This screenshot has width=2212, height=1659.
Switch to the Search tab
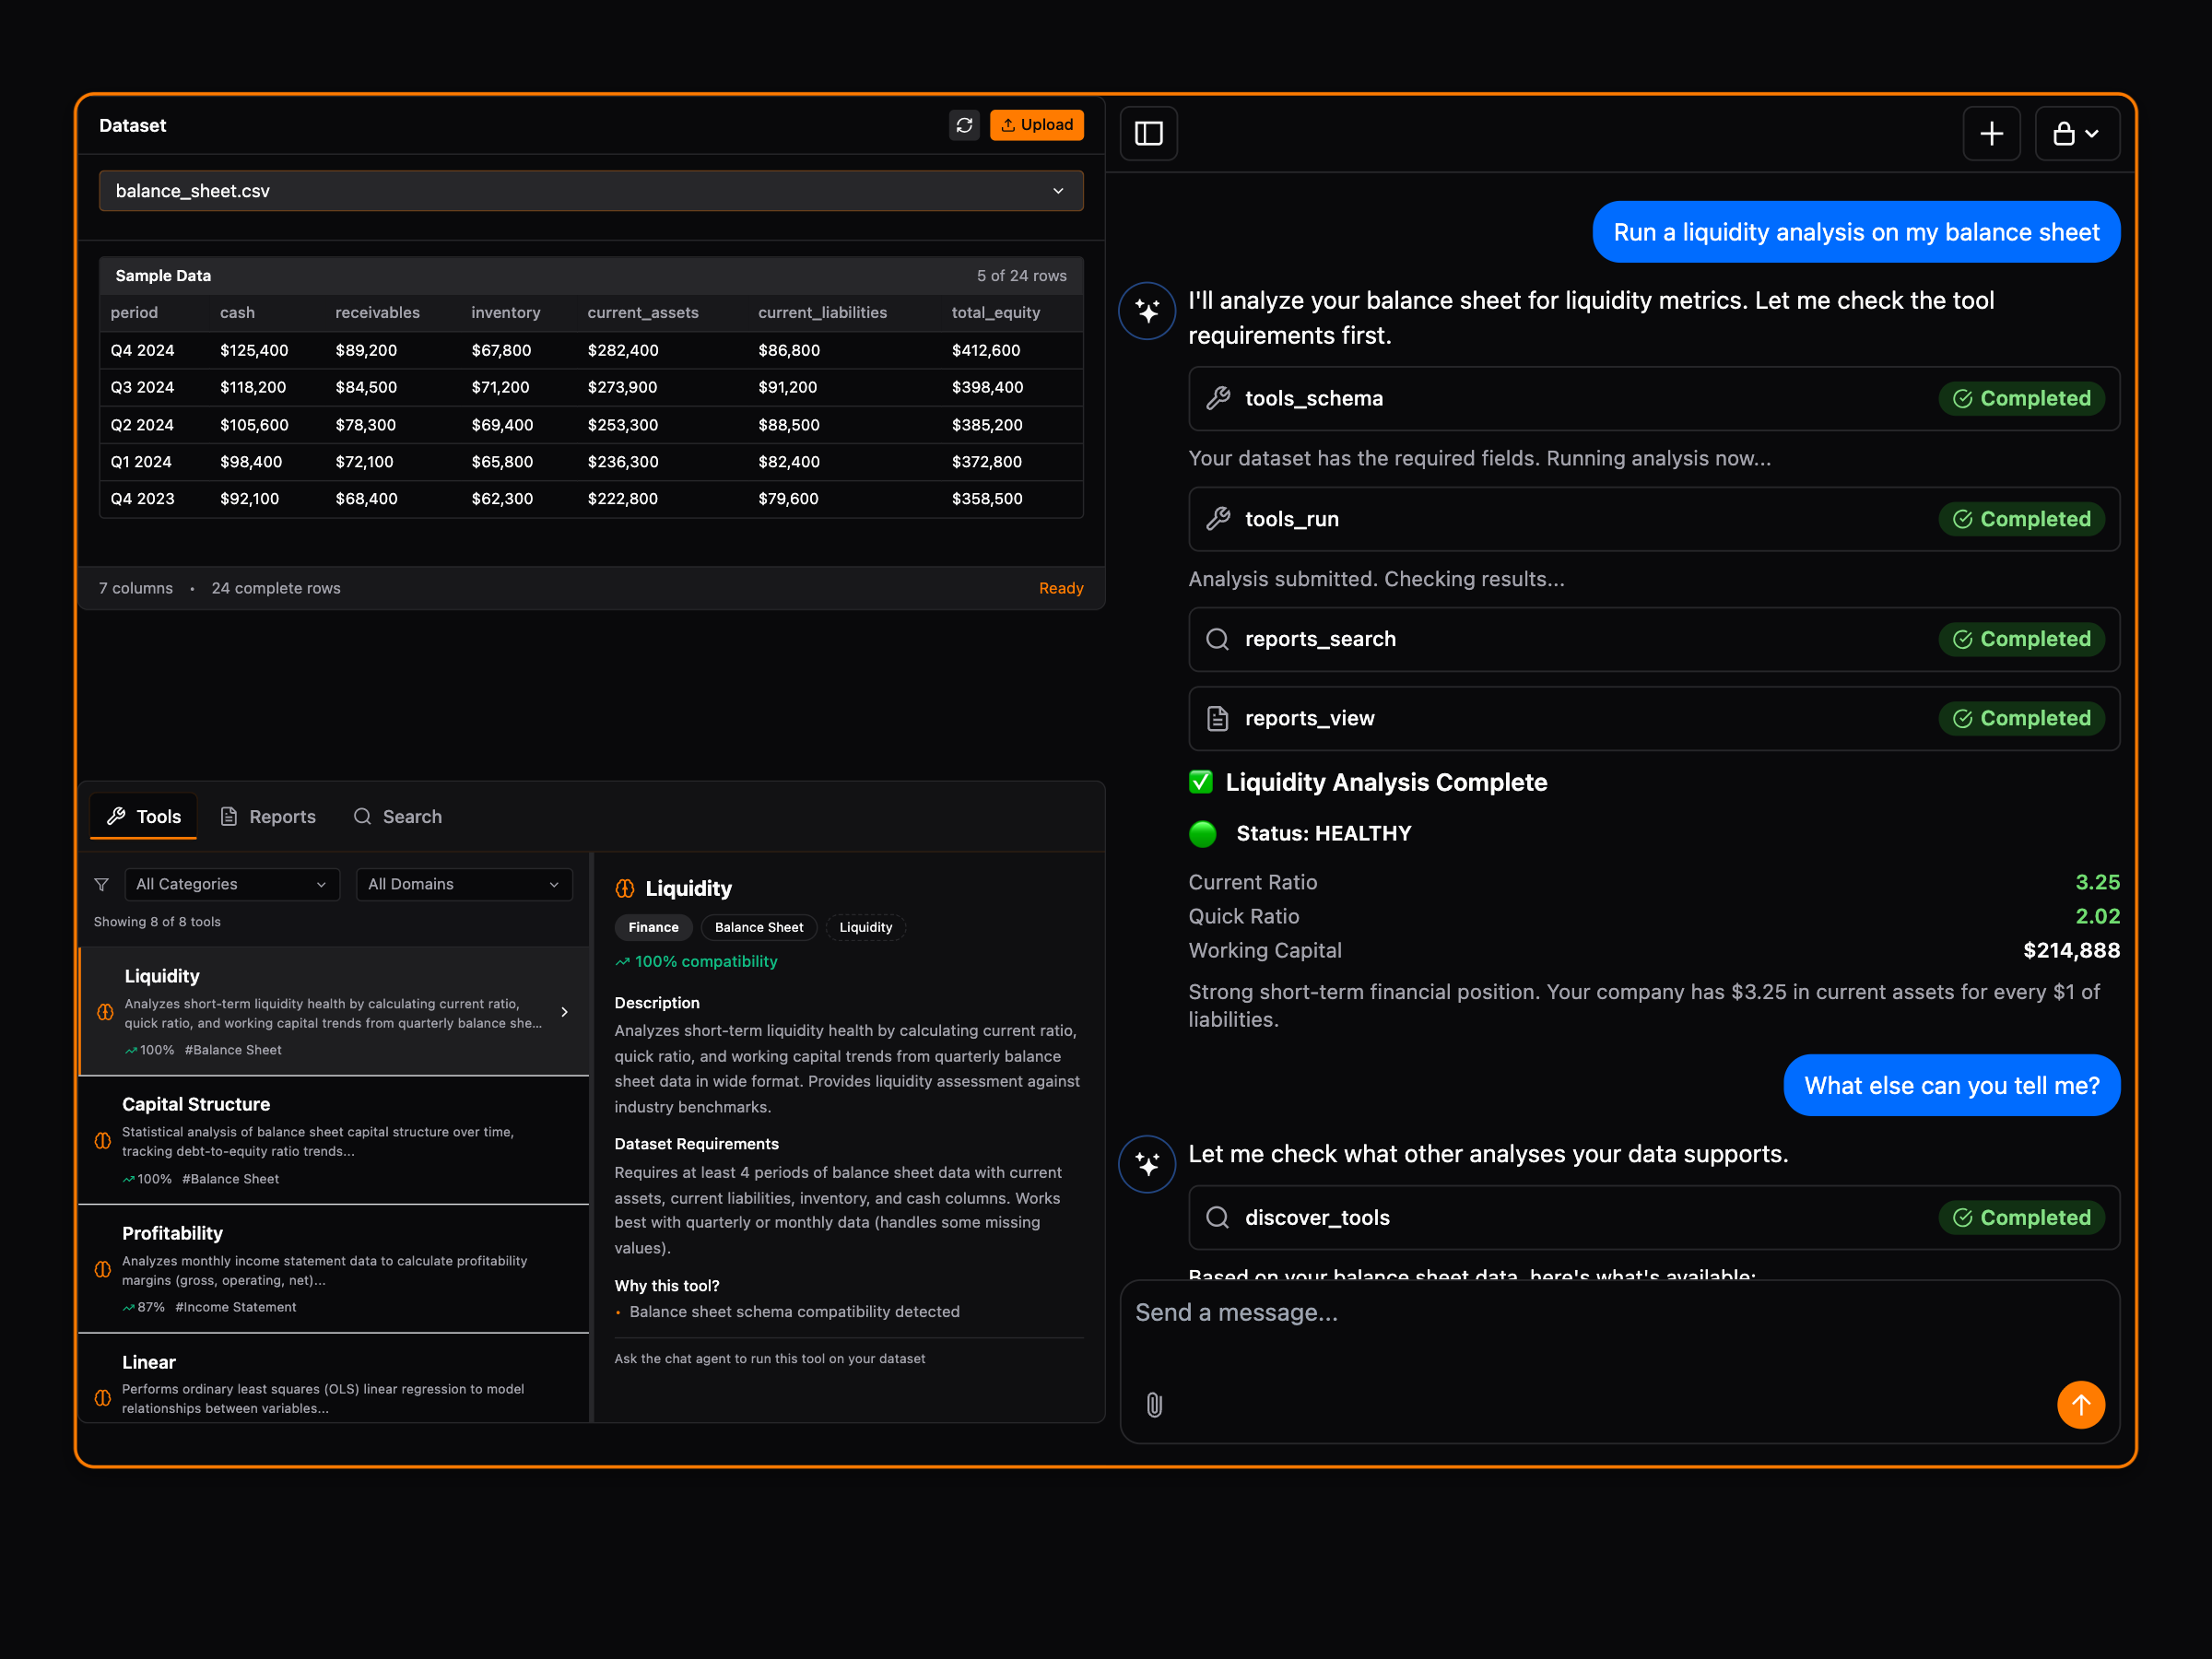click(x=397, y=816)
